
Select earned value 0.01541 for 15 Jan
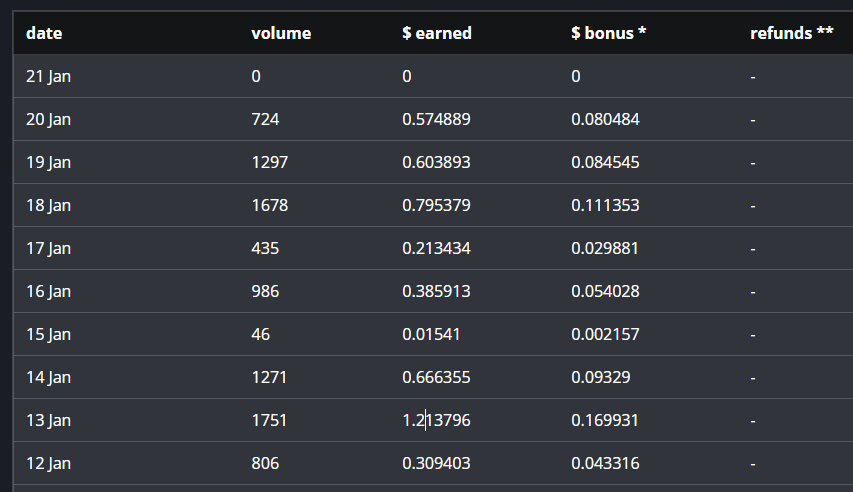click(431, 334)
